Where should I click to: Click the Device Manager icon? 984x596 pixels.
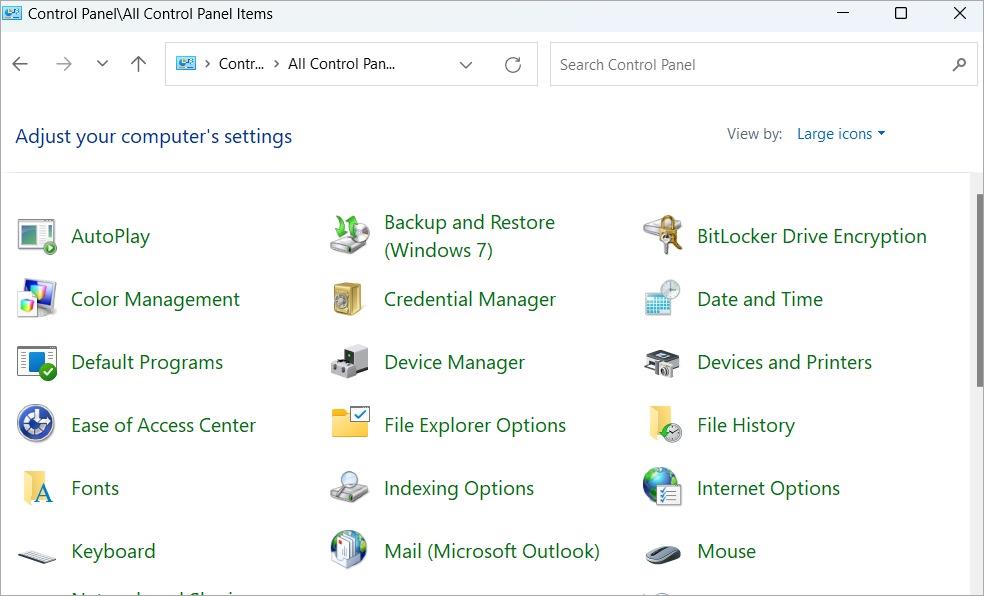[350, 361]
